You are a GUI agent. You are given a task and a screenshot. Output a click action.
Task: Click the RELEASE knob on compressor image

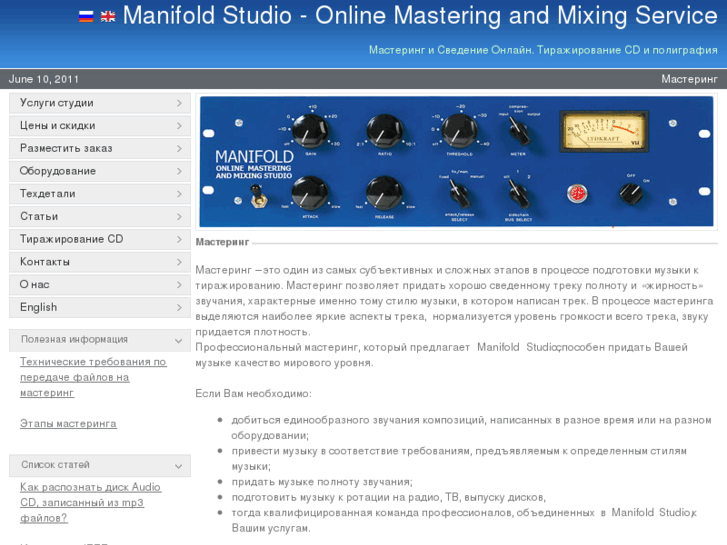pos(384,192)
